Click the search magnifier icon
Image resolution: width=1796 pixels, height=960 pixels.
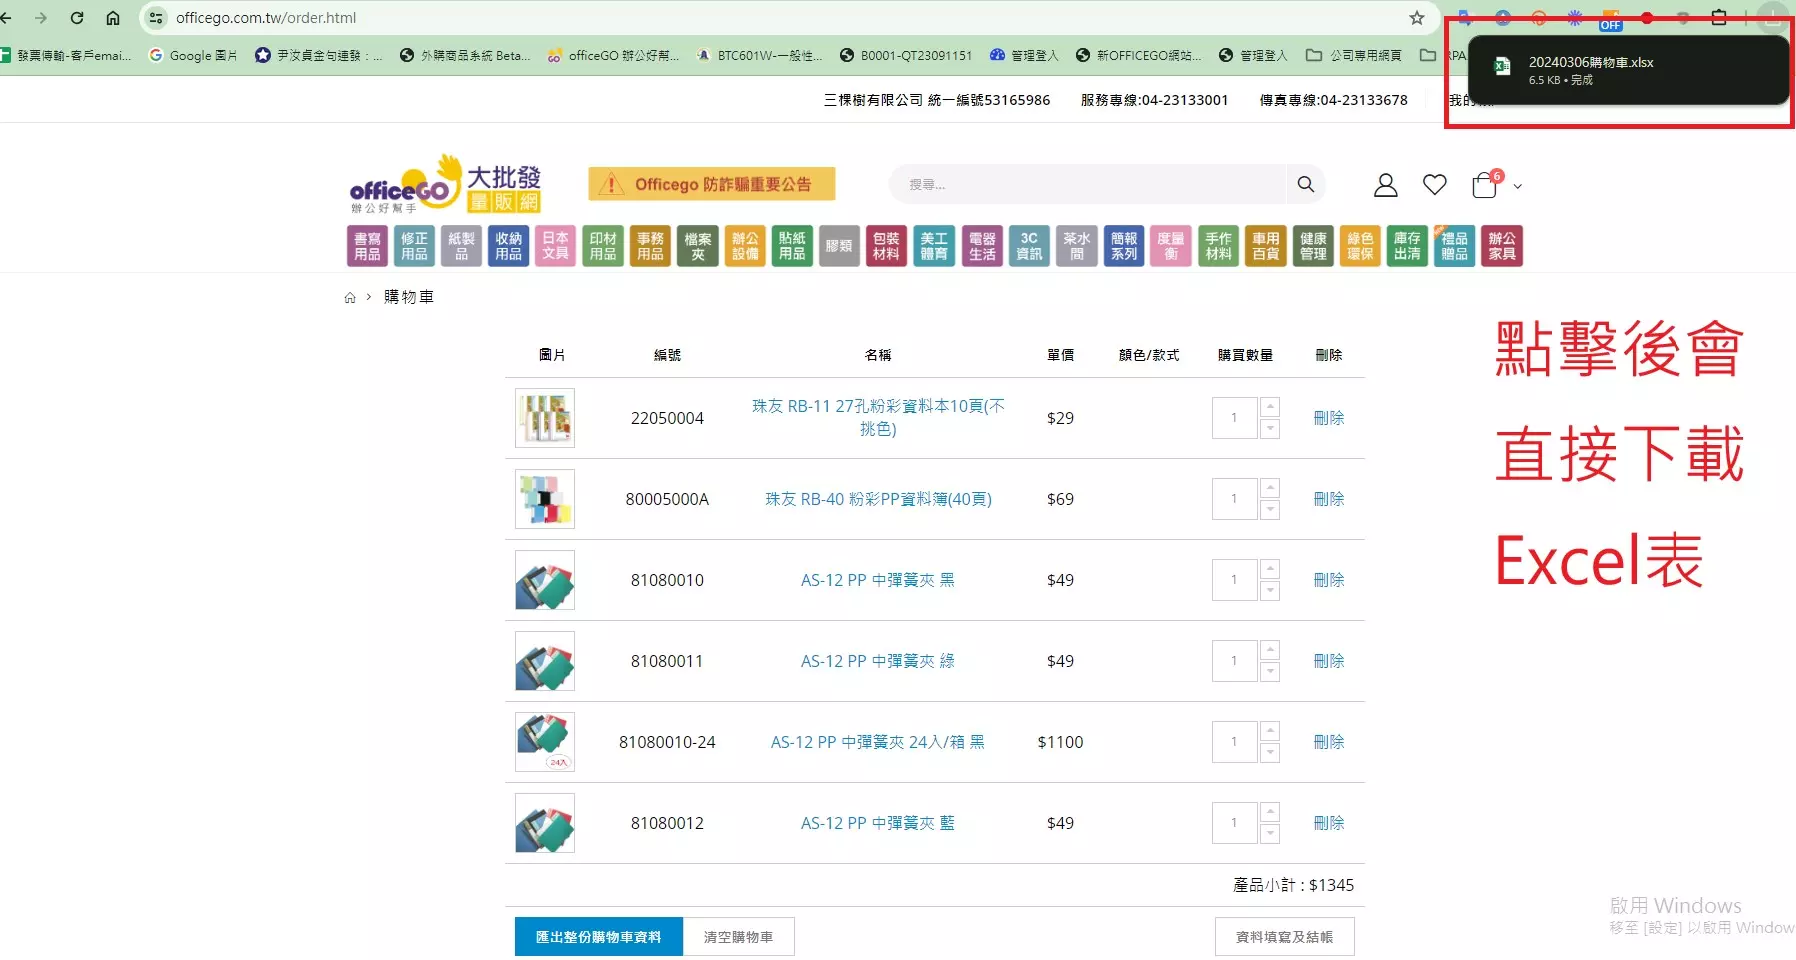(x=1305, y=184)
